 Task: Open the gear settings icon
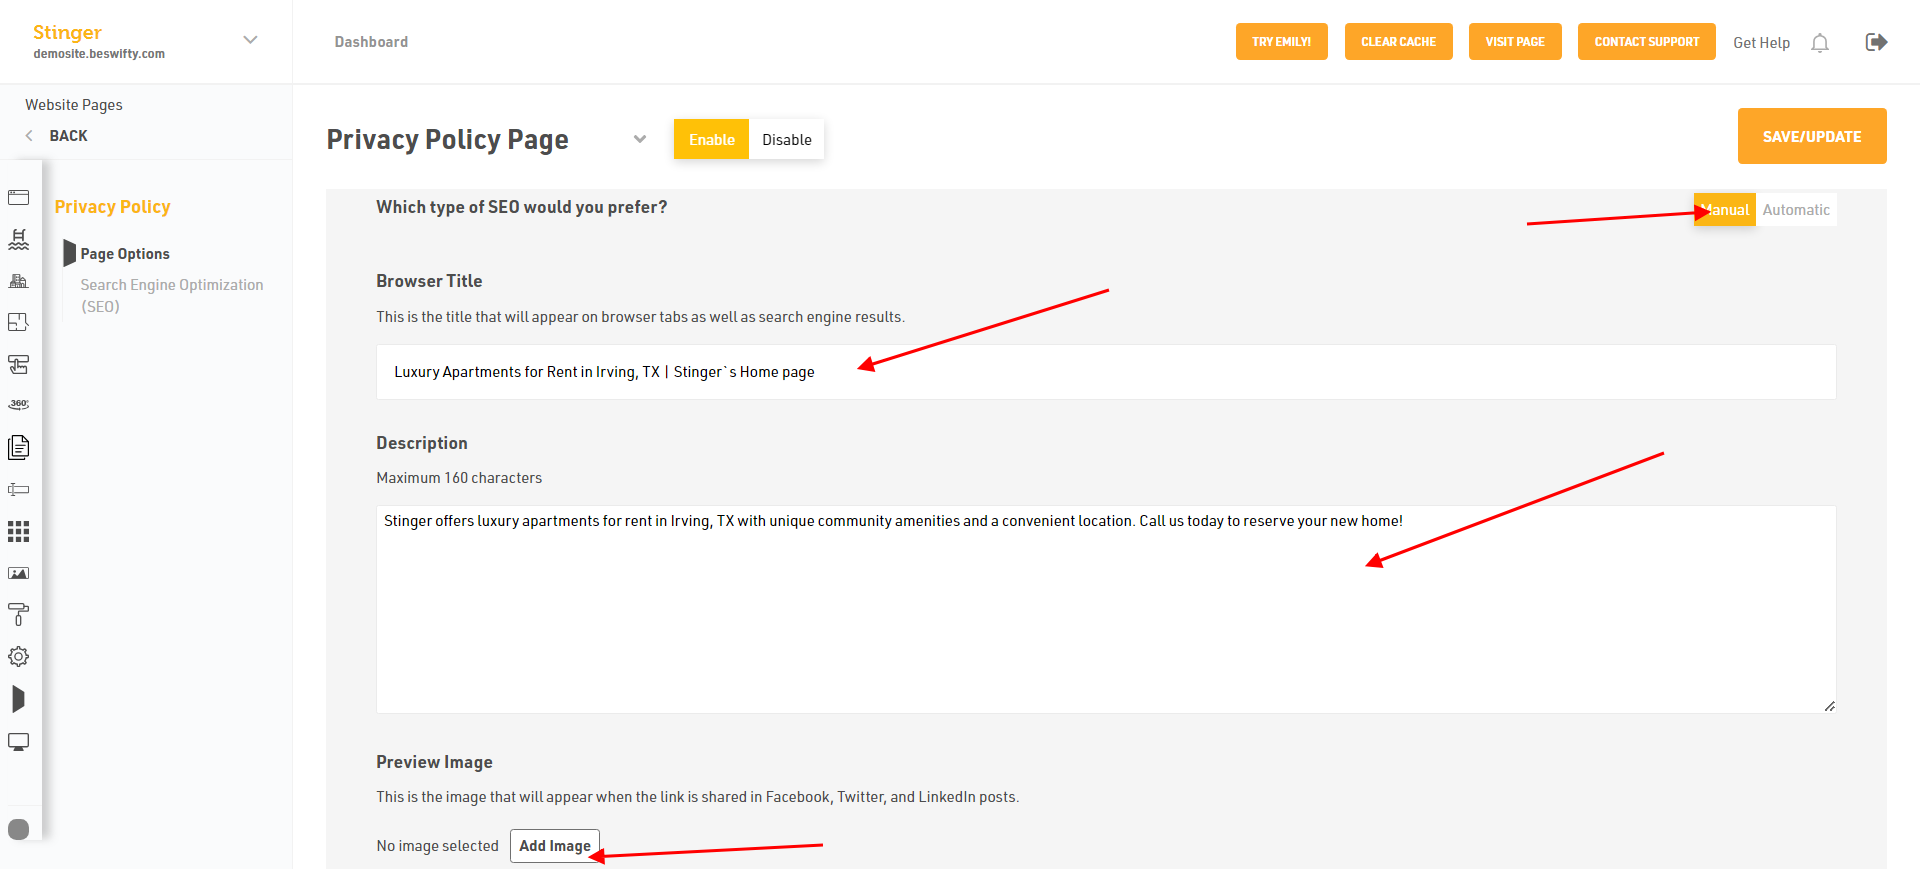click(x=18, y=656)
